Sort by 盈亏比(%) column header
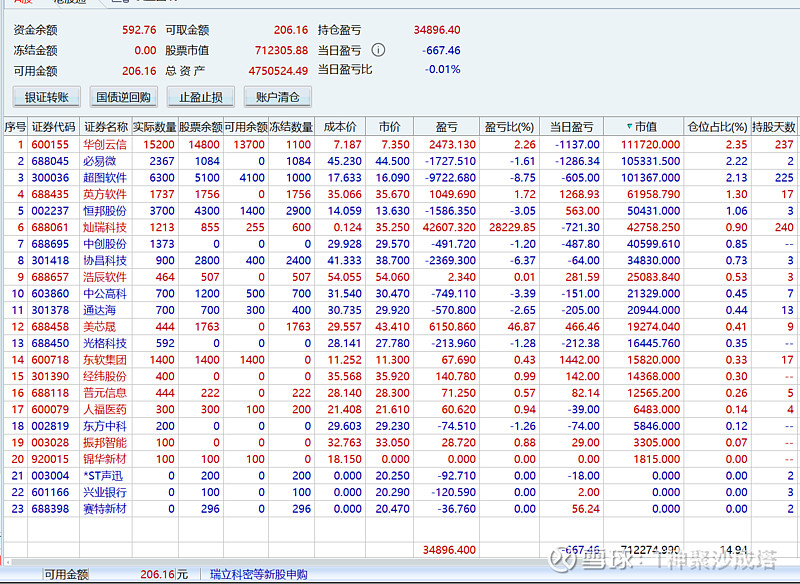Viewport: 800px width, 584px height. (509, 126)
